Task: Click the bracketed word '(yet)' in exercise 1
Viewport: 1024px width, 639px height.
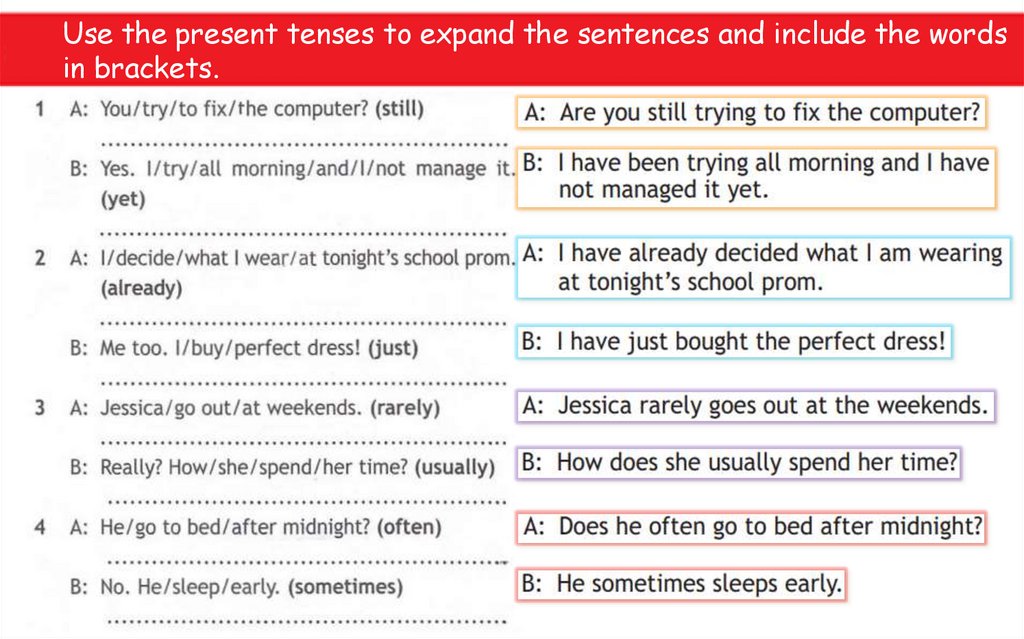Action: 123,199
